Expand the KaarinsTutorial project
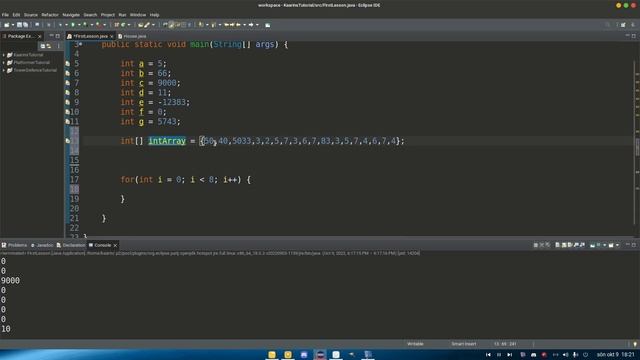The width and height of the screenshot is (640, 360). [x=4, y=55]
